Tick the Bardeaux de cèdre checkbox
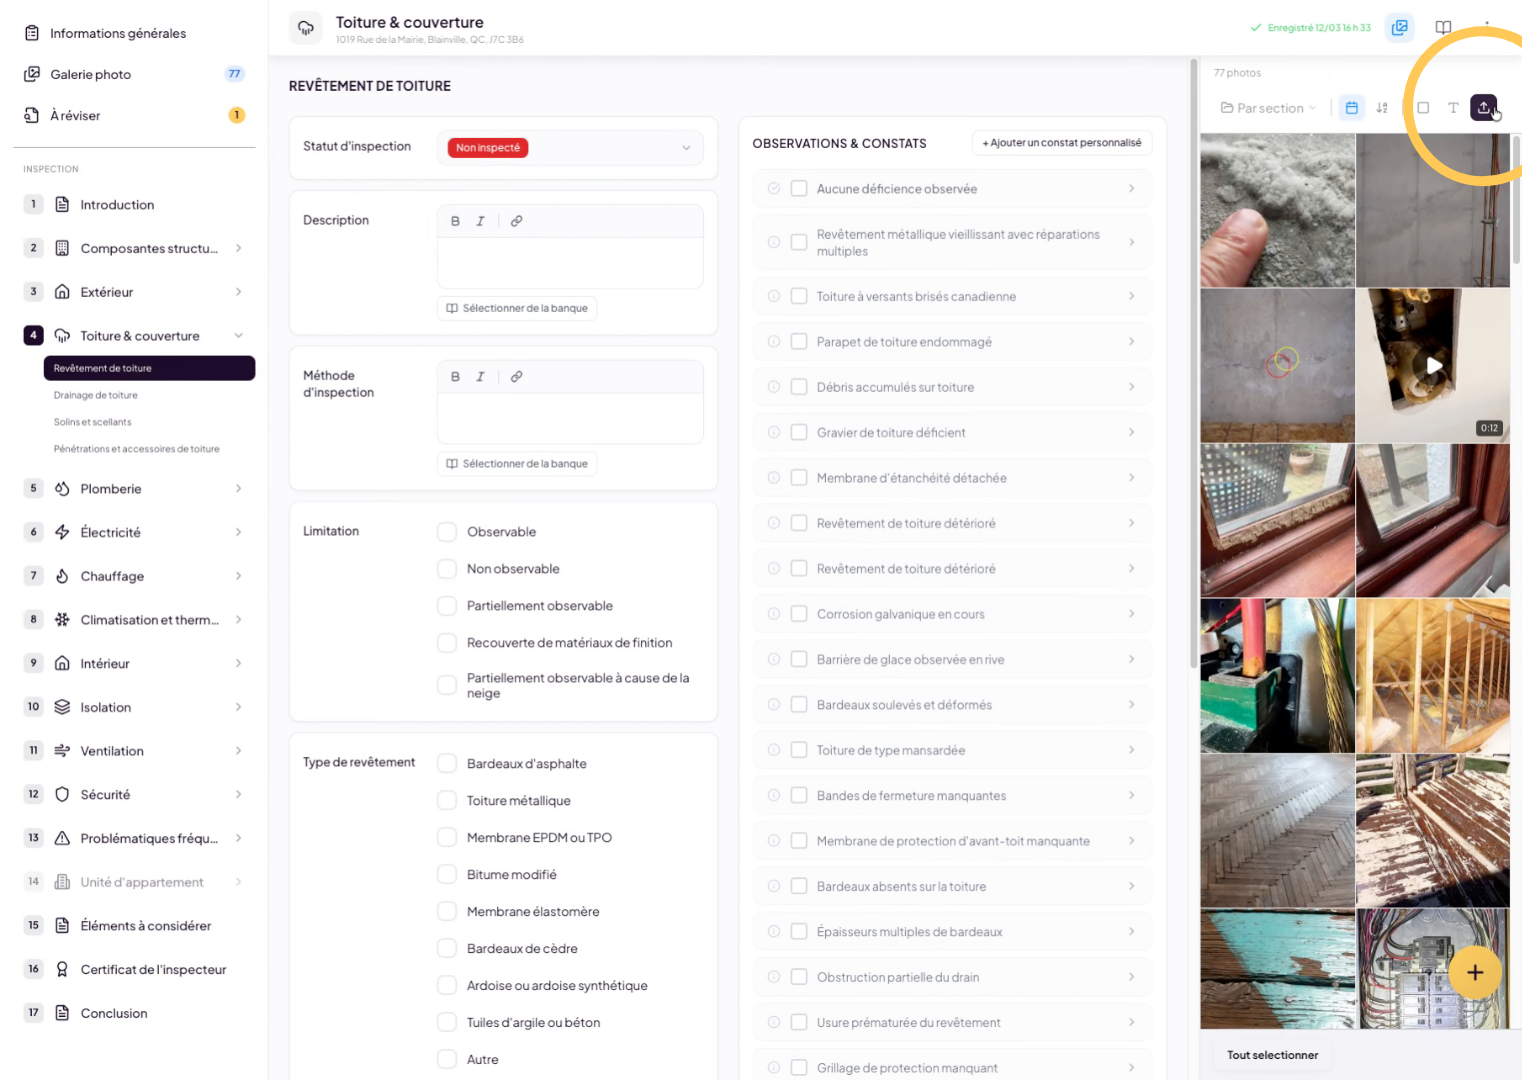 click(447, 949)
